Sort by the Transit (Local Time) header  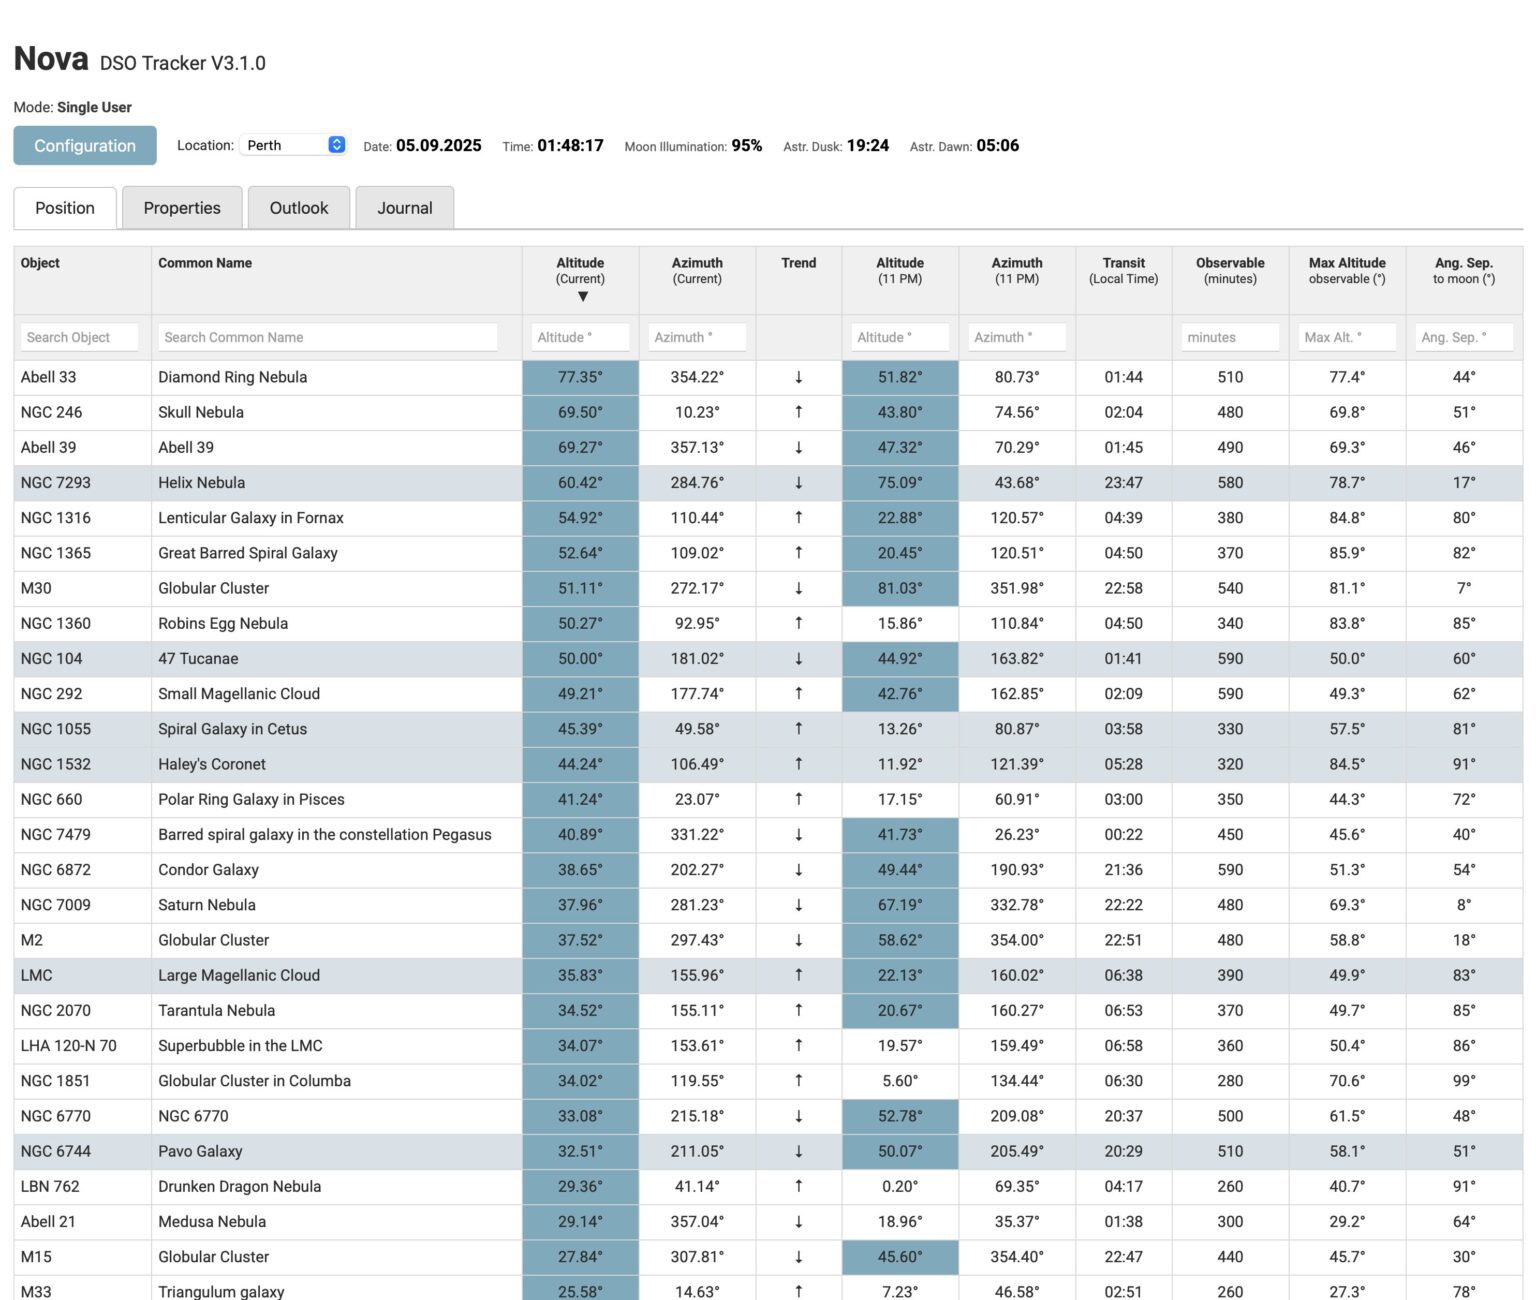coord(1123,271)
